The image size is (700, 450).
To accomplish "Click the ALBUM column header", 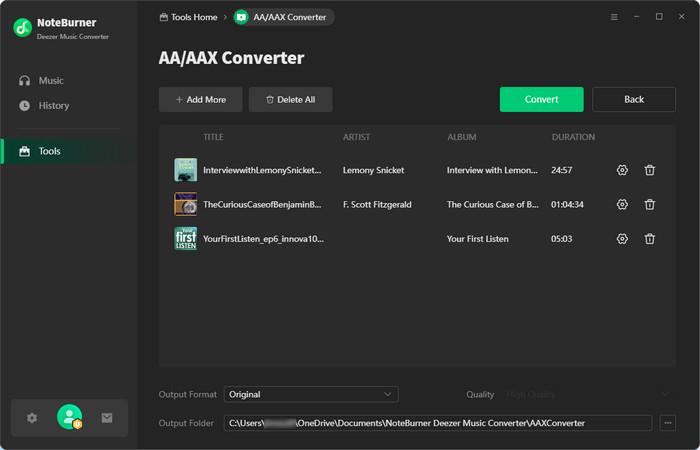I will coord(462,137).
